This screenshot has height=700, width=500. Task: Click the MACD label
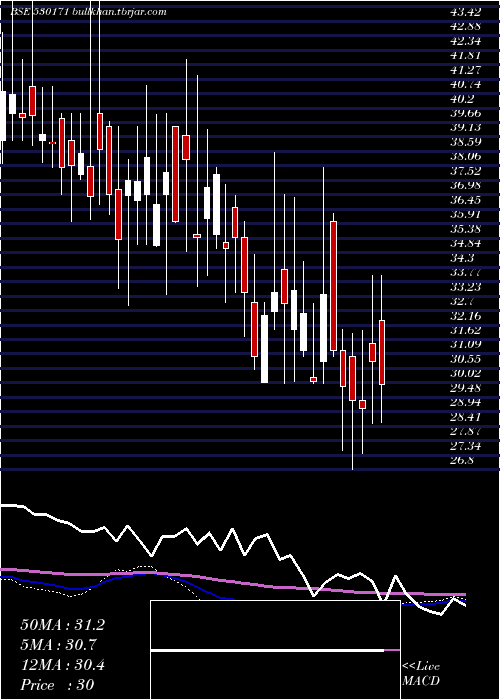pyautogui.click(x=421, y=681)
